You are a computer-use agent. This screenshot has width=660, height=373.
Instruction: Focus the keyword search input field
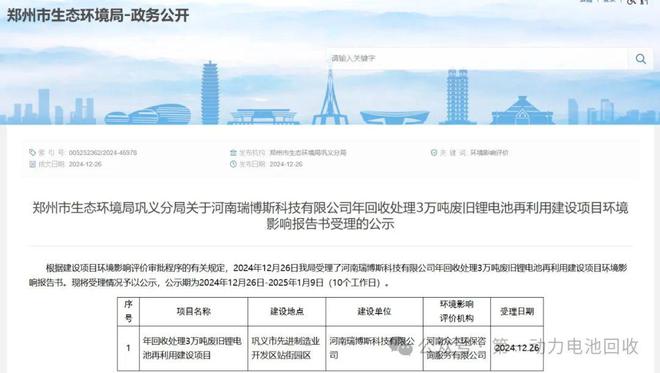(477, 59)
